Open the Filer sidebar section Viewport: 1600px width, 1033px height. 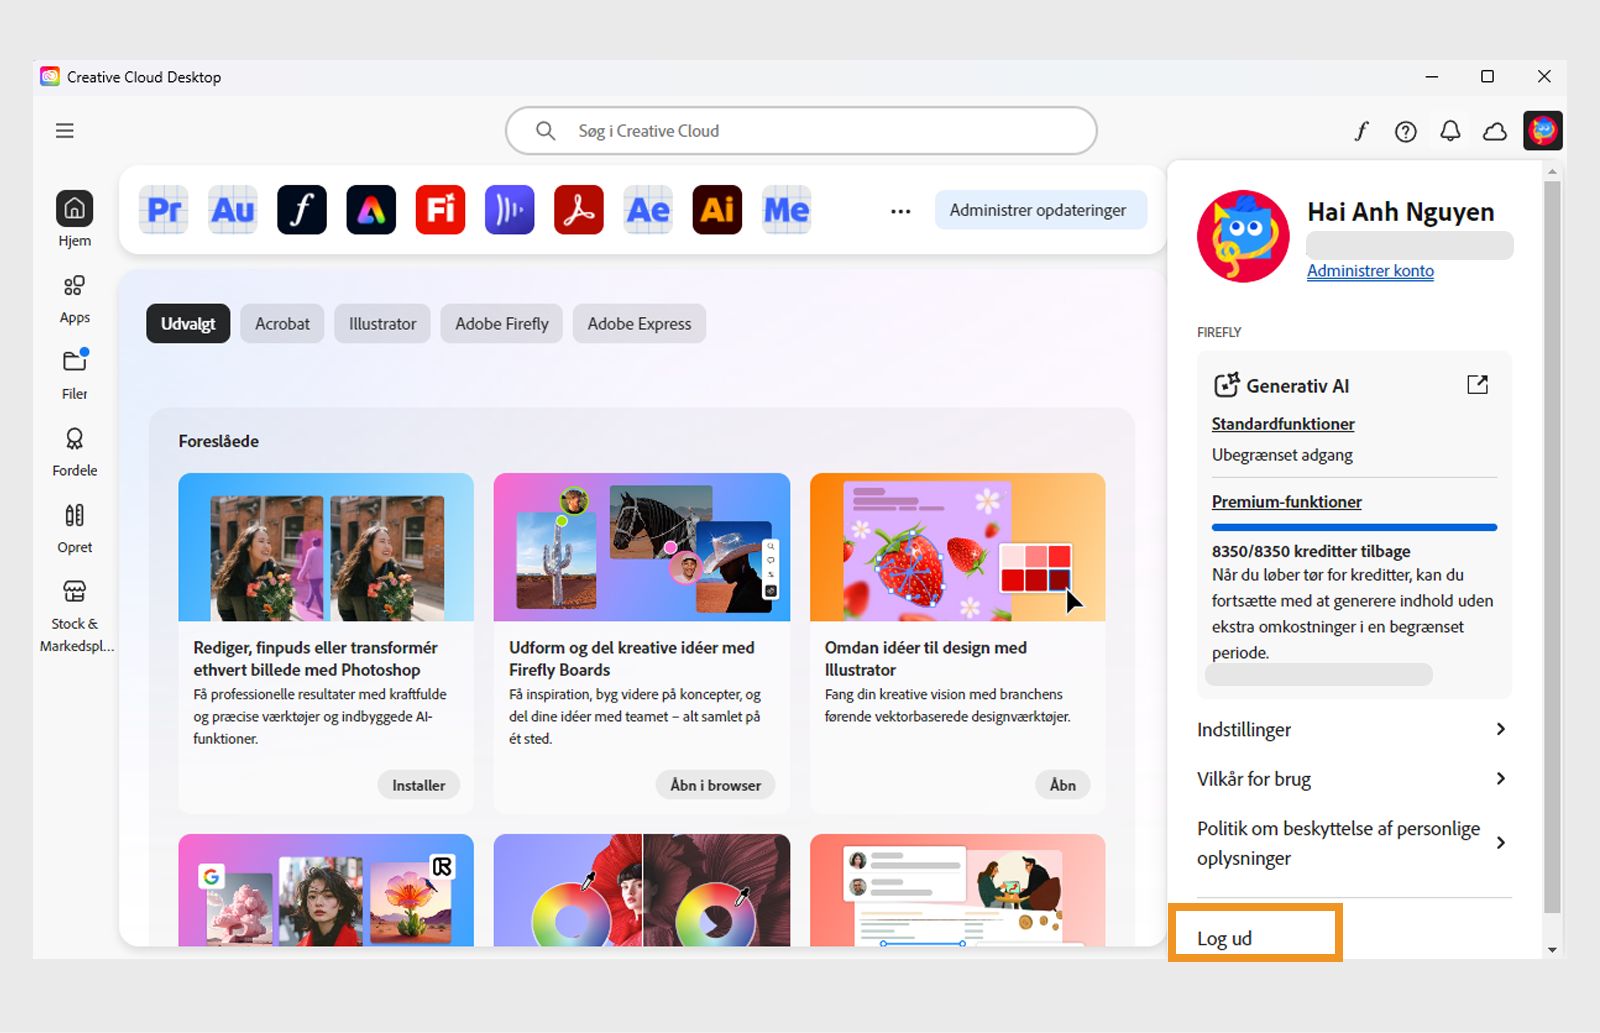click(74, 375)
